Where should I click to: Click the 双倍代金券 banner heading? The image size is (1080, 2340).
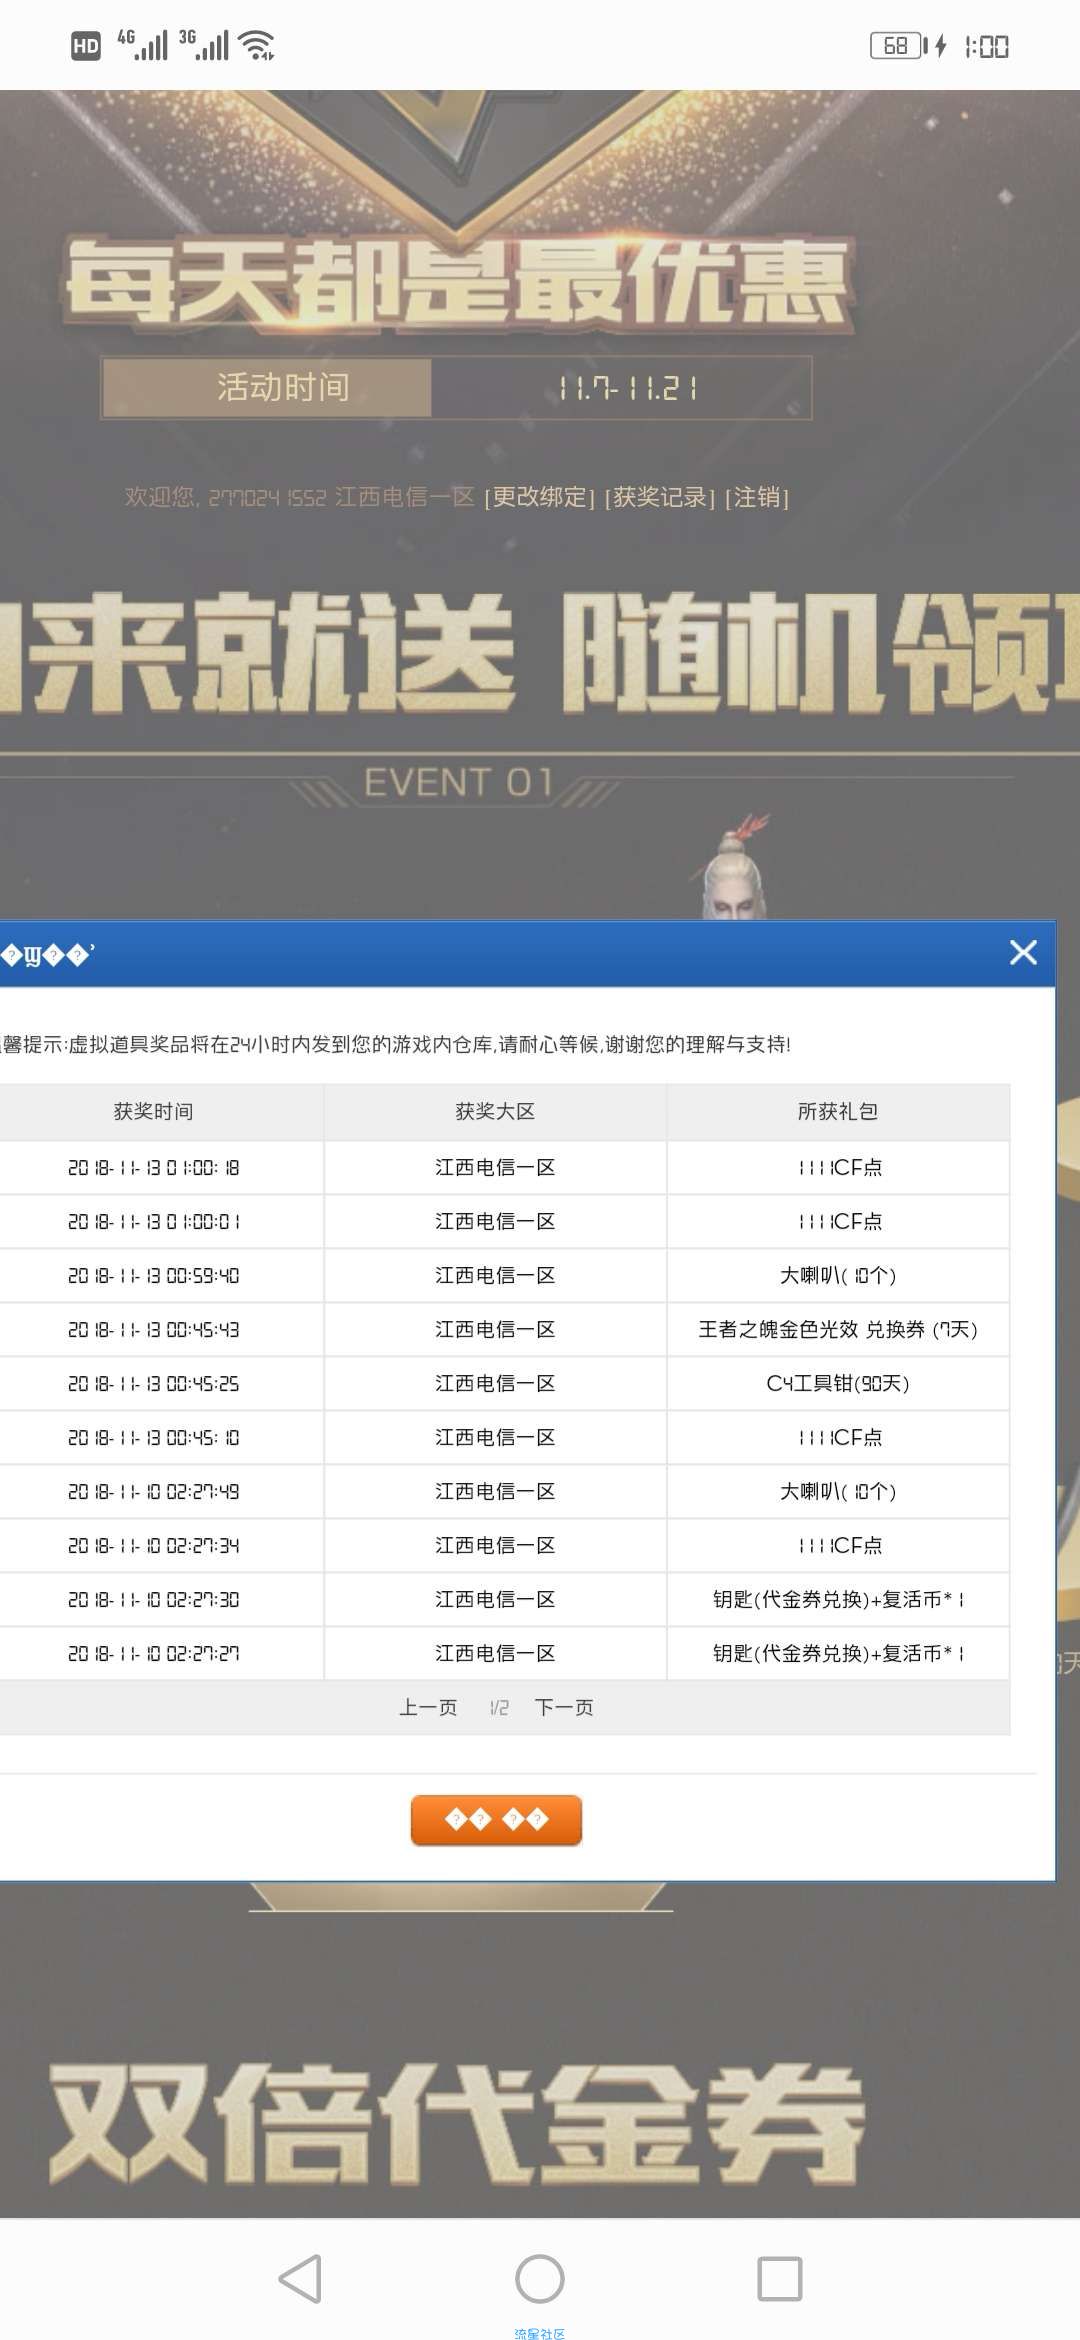pos(456,2122)
